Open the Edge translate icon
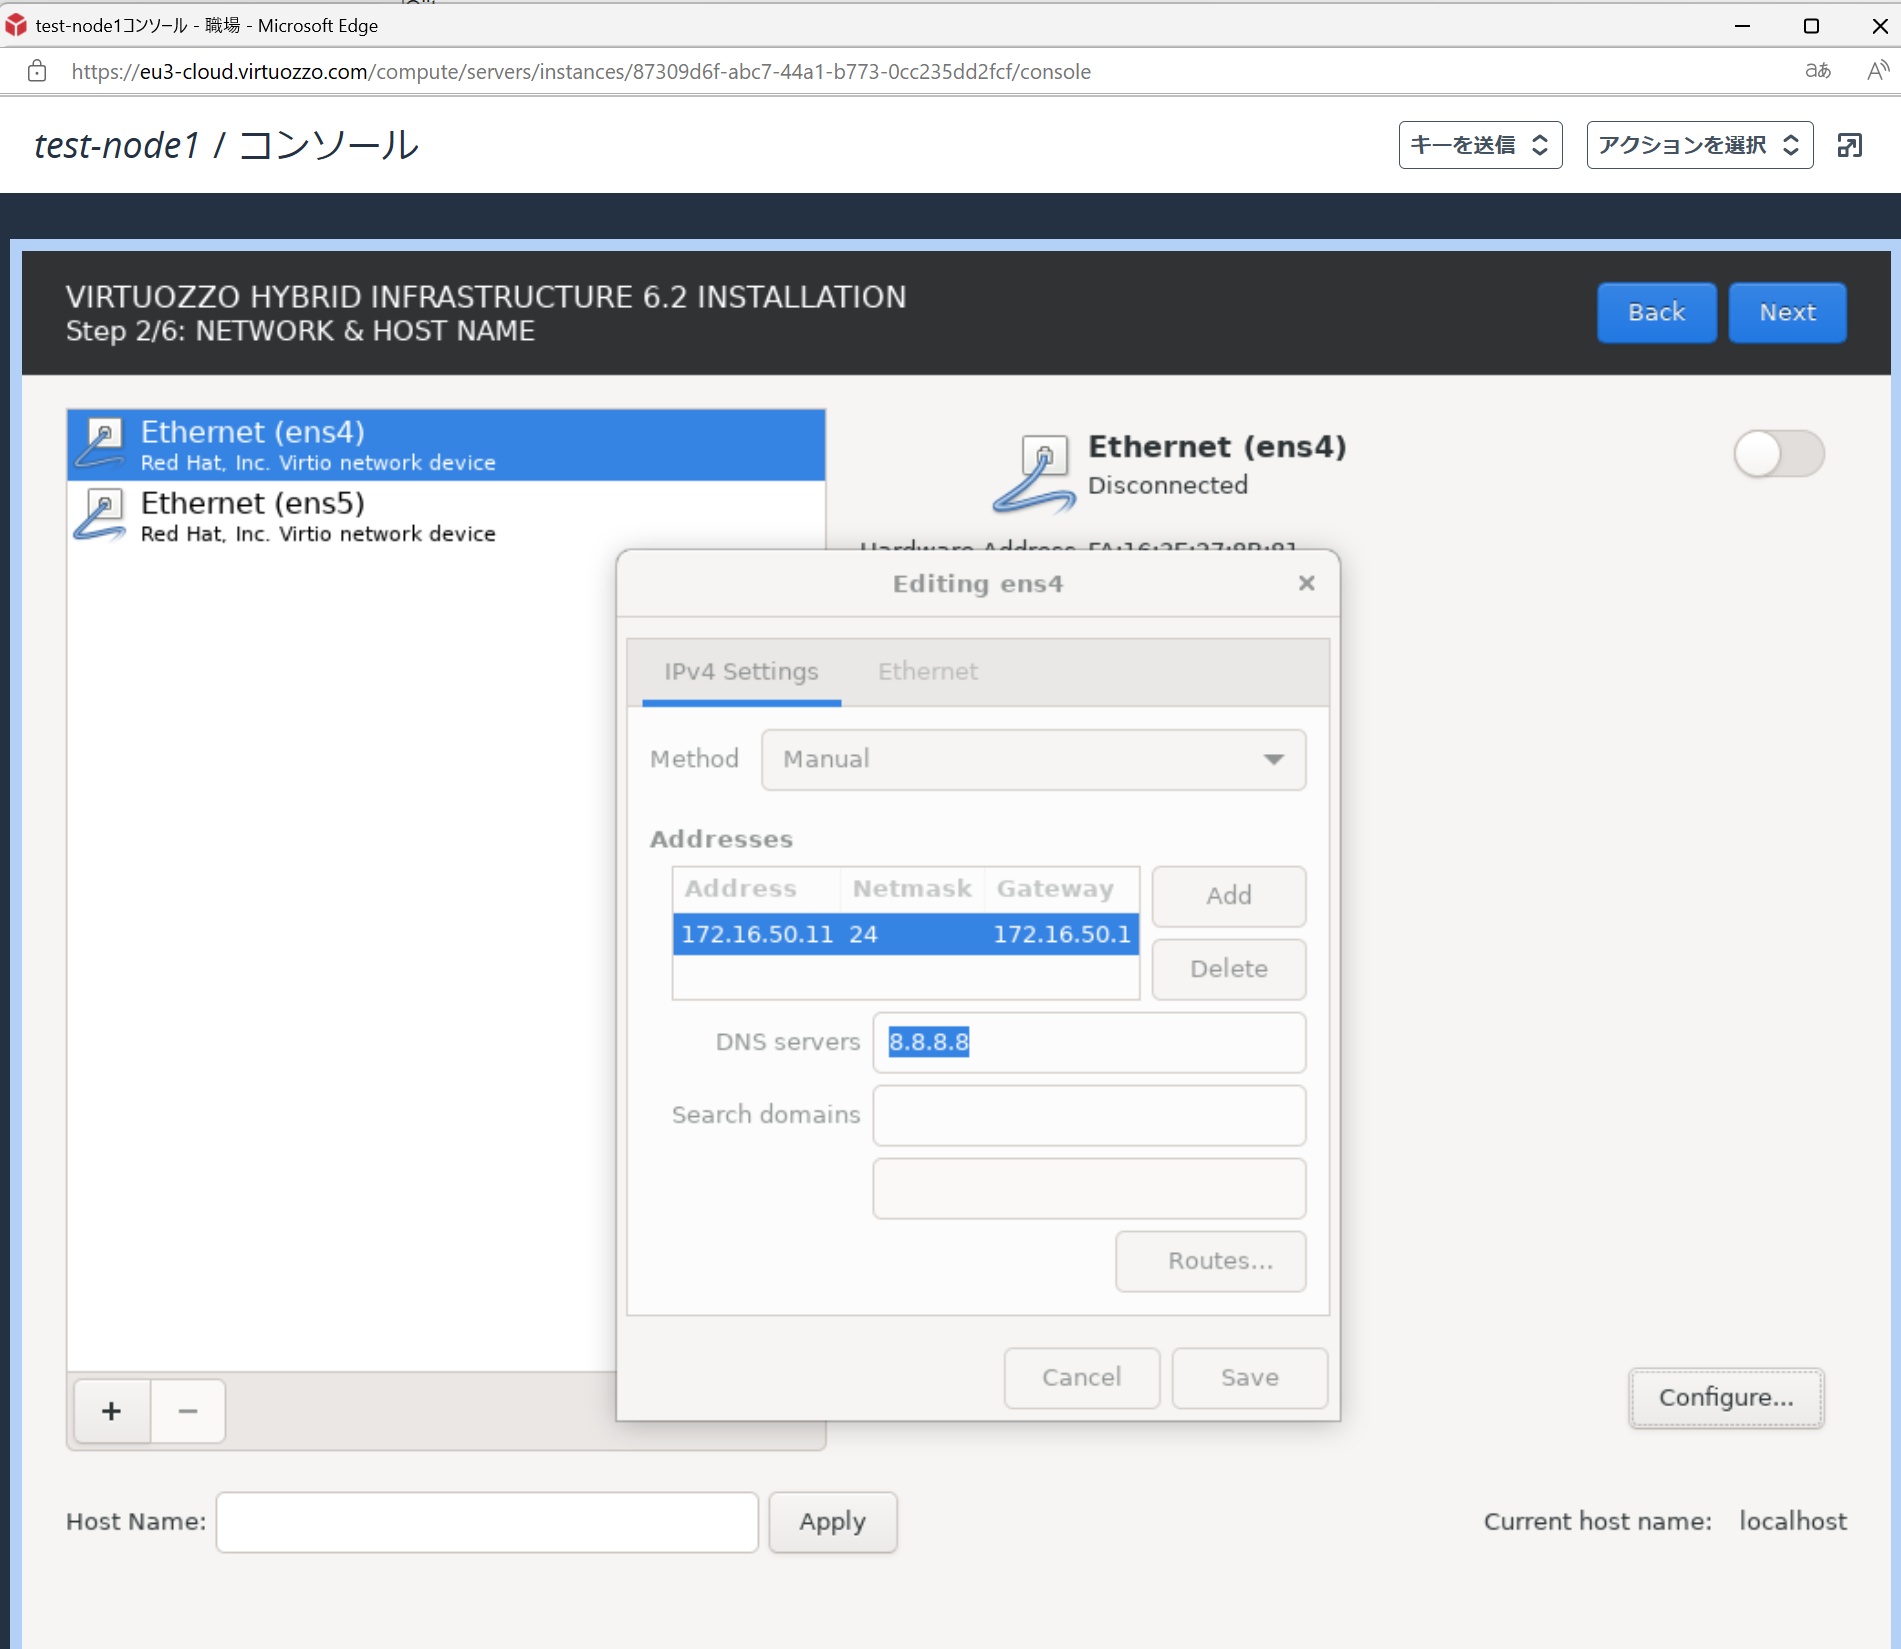The width and height of the screenshot is (1901, 1649). (x=1817, y=71)
